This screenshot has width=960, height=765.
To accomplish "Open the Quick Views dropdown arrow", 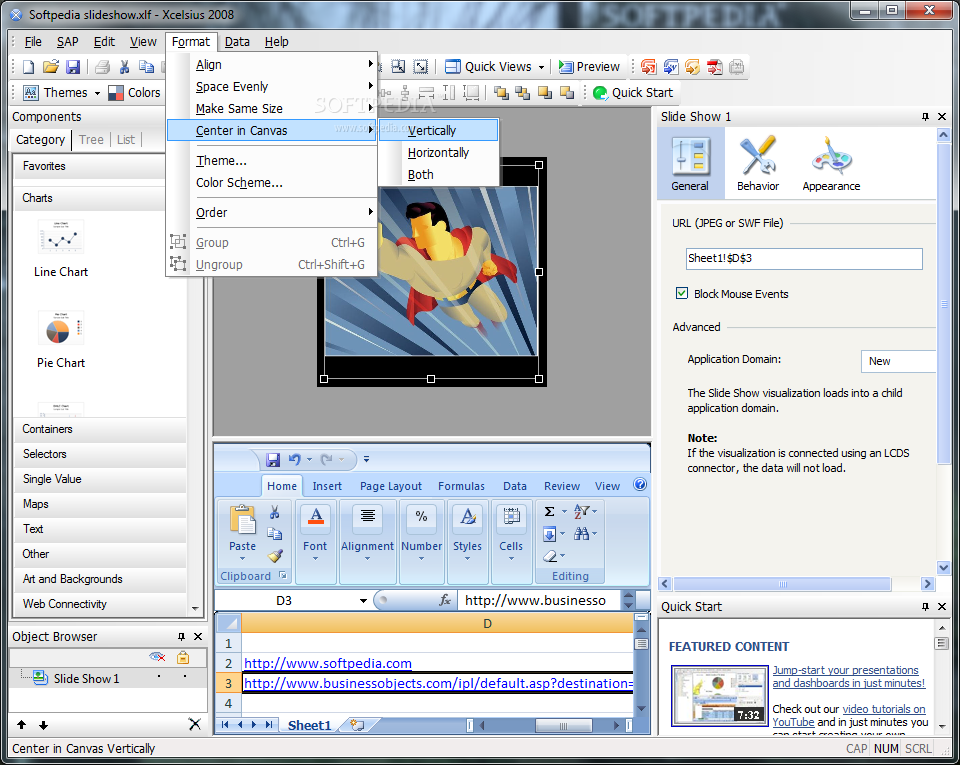I will point(541,67).
